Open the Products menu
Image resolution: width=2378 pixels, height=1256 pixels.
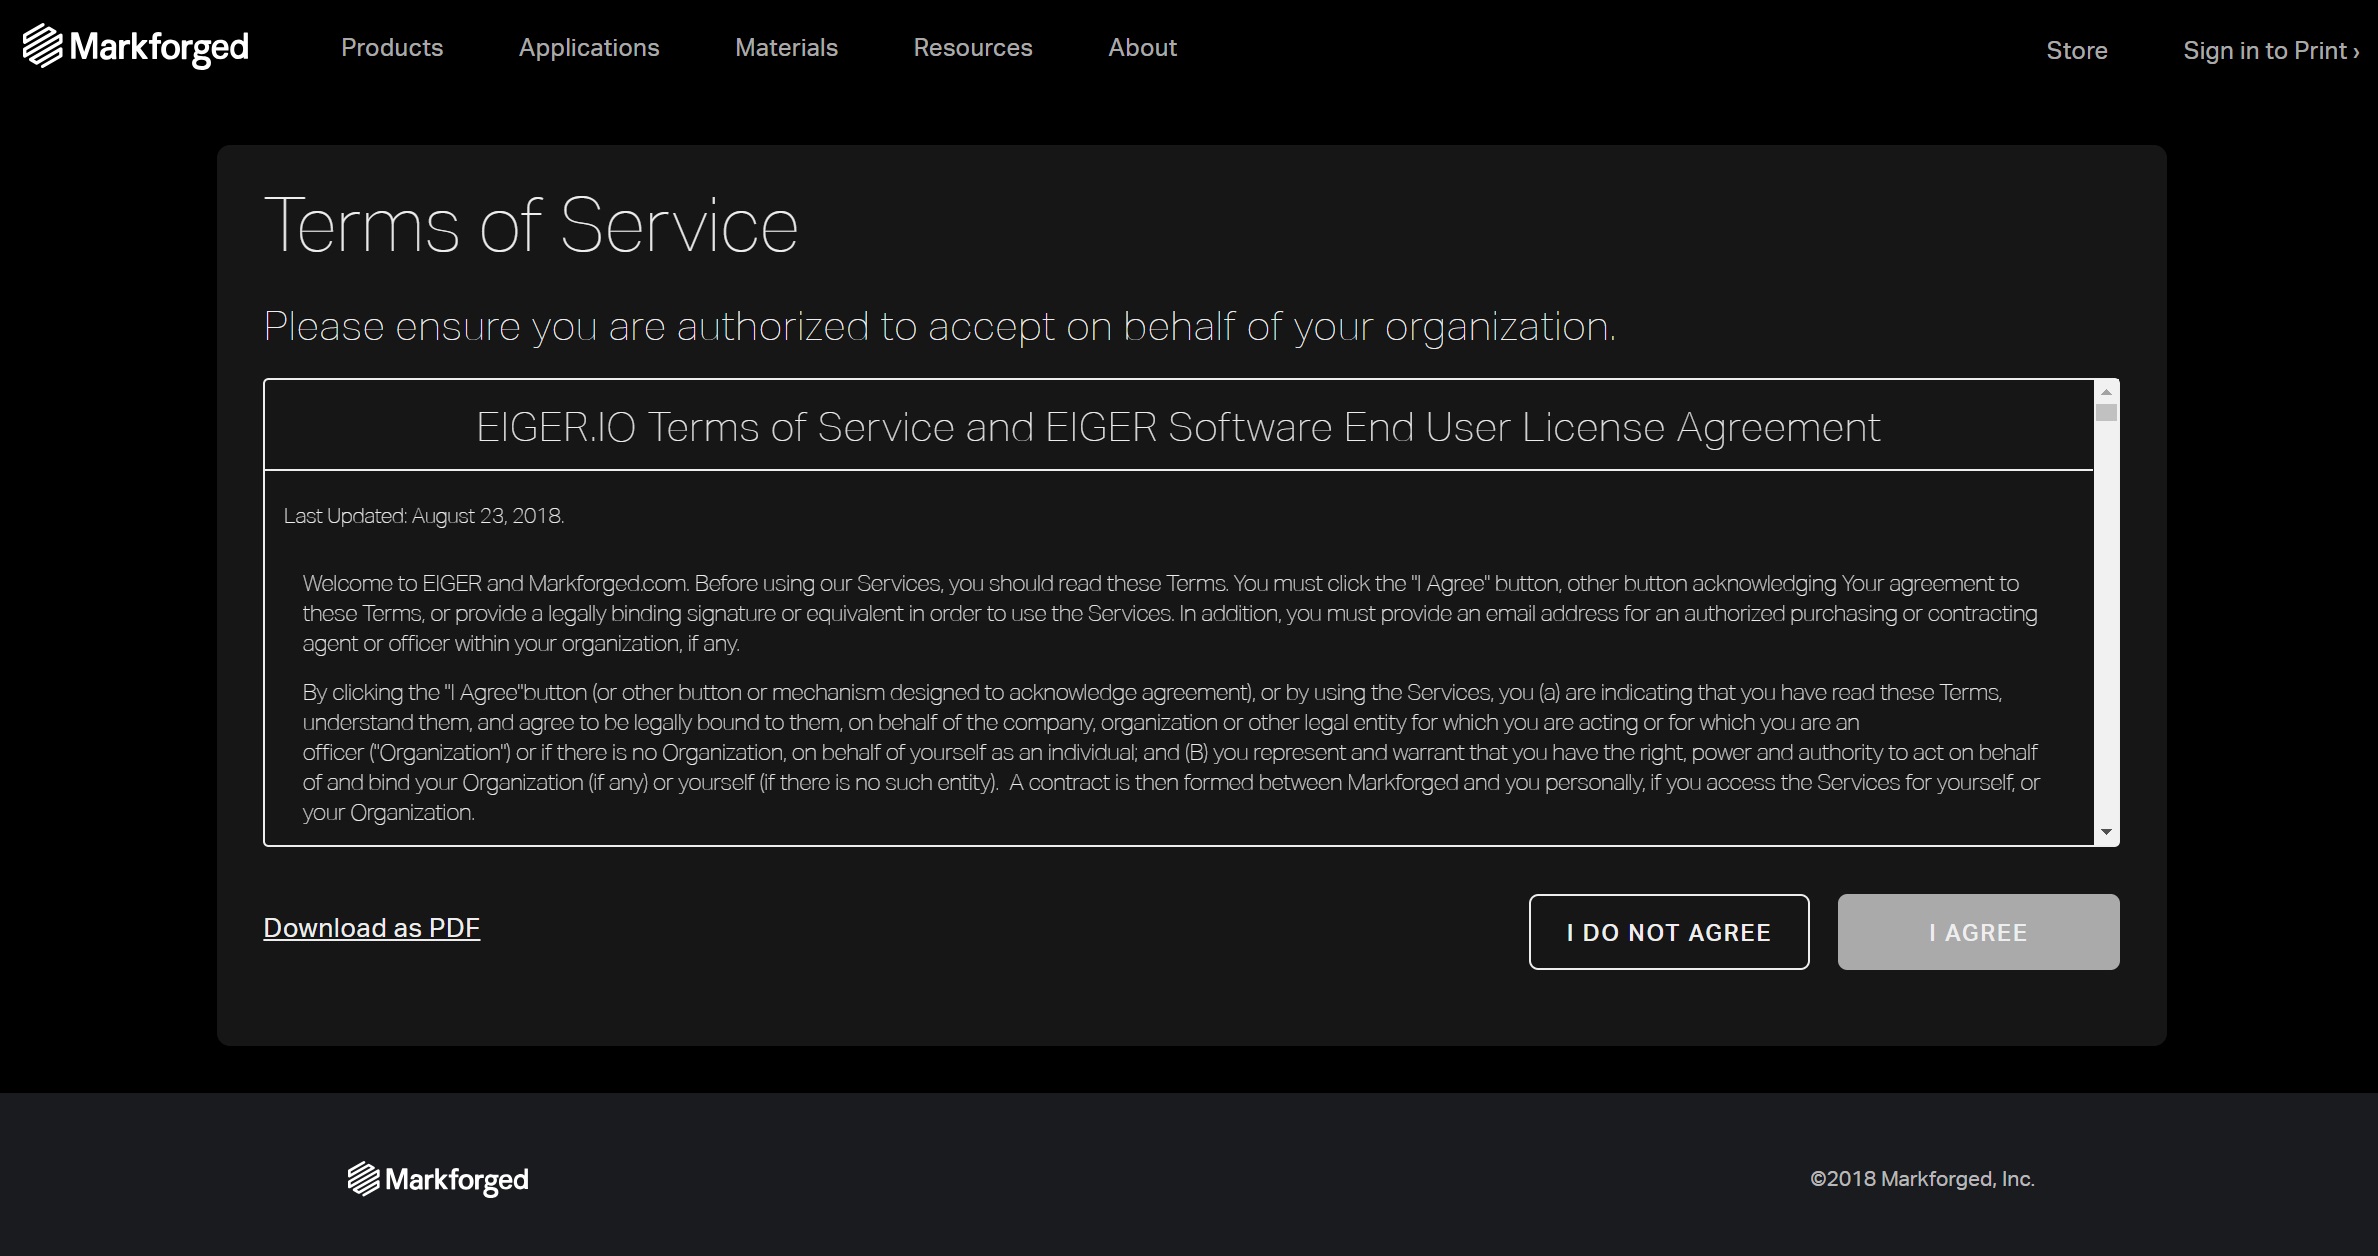392,47
